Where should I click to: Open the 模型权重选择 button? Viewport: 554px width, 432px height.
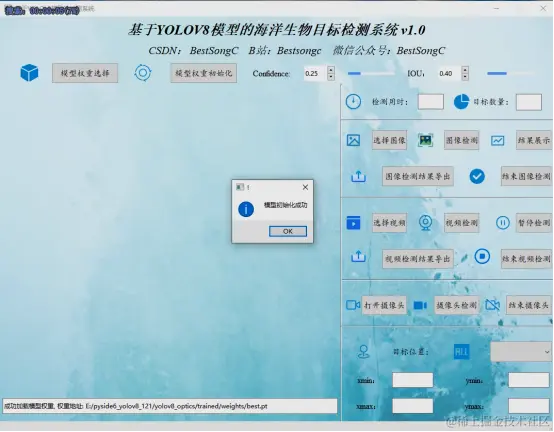point(85,73)
